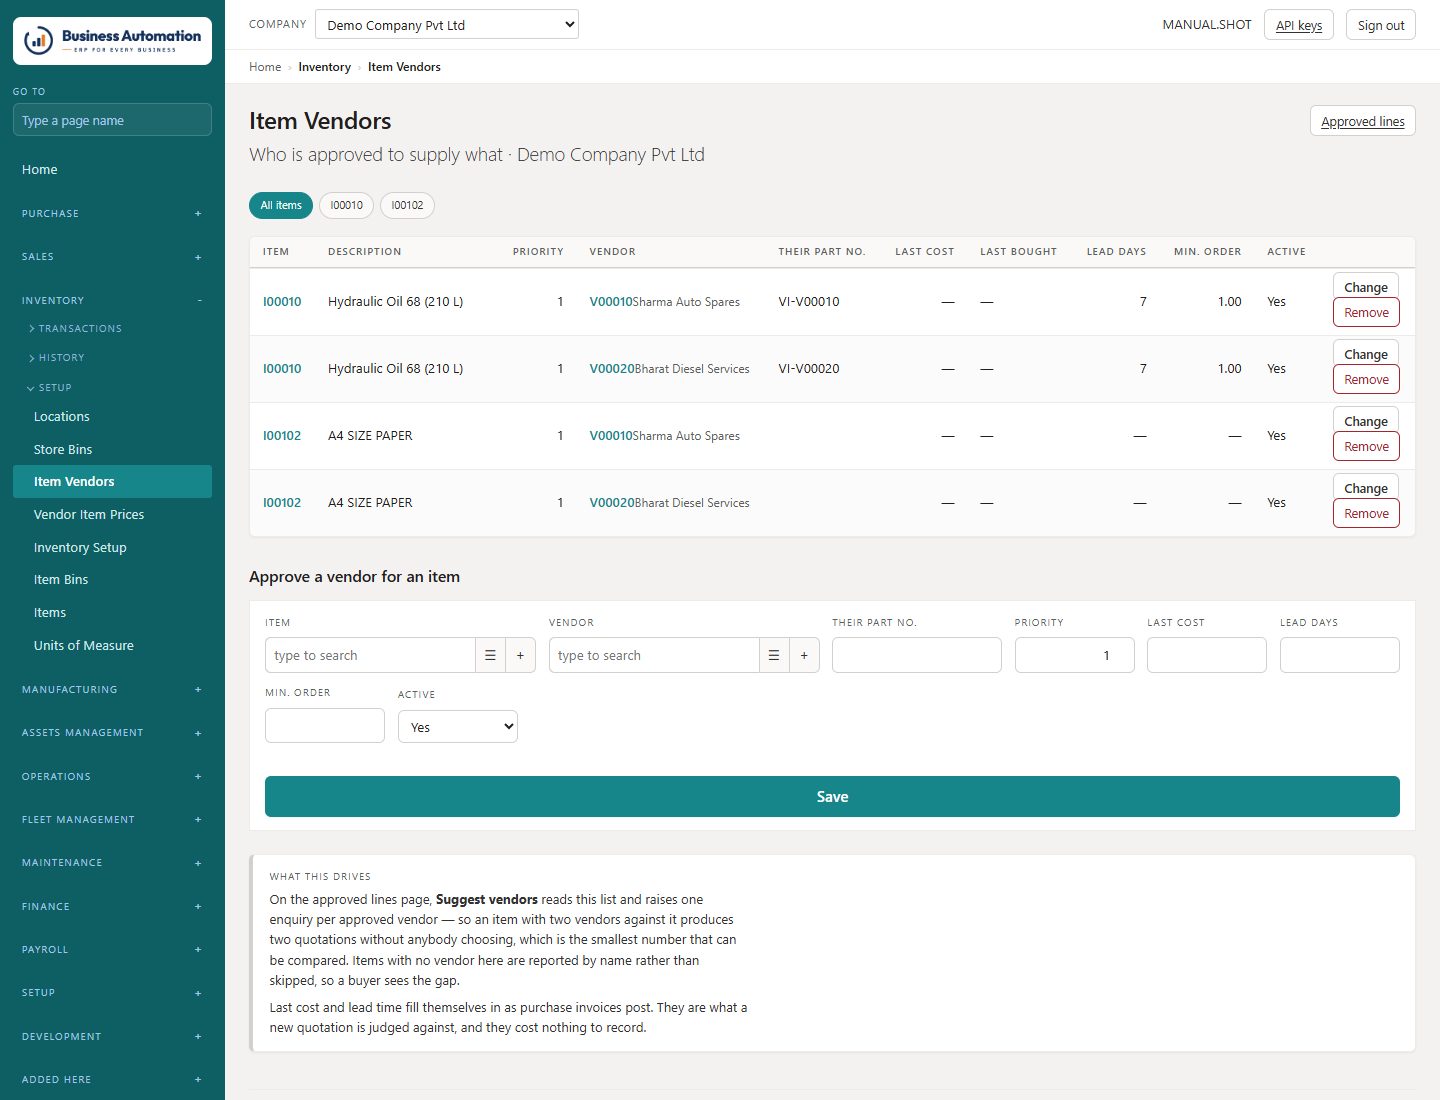Click the Business Automation logo

(x=112, y=41)
